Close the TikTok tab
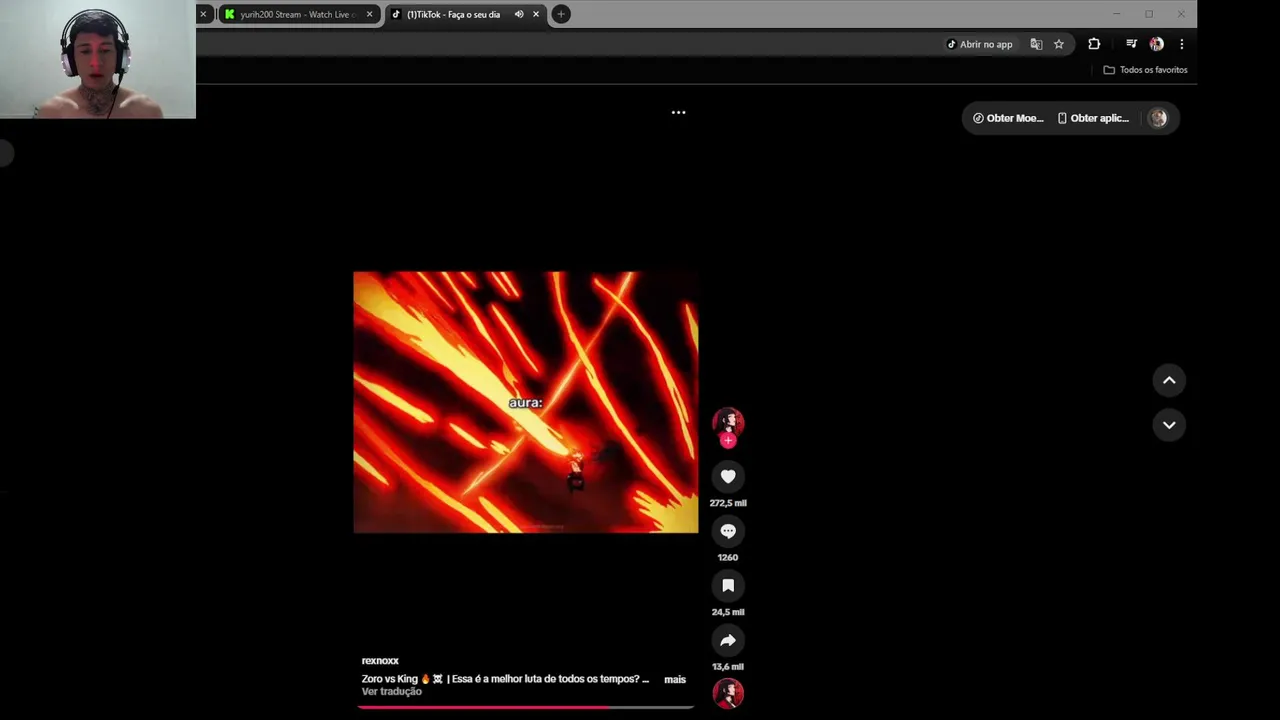 (x=536, y=14)
